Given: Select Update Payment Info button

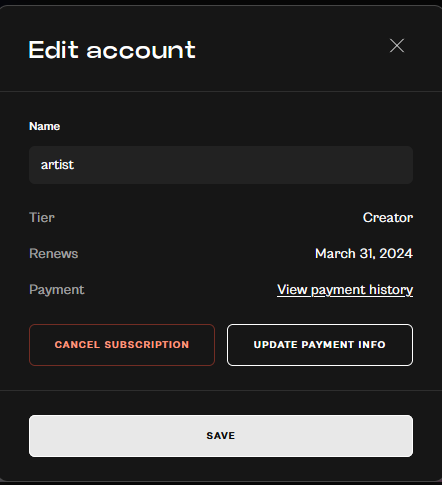Looking at the screenshot, I should point(320,345).
